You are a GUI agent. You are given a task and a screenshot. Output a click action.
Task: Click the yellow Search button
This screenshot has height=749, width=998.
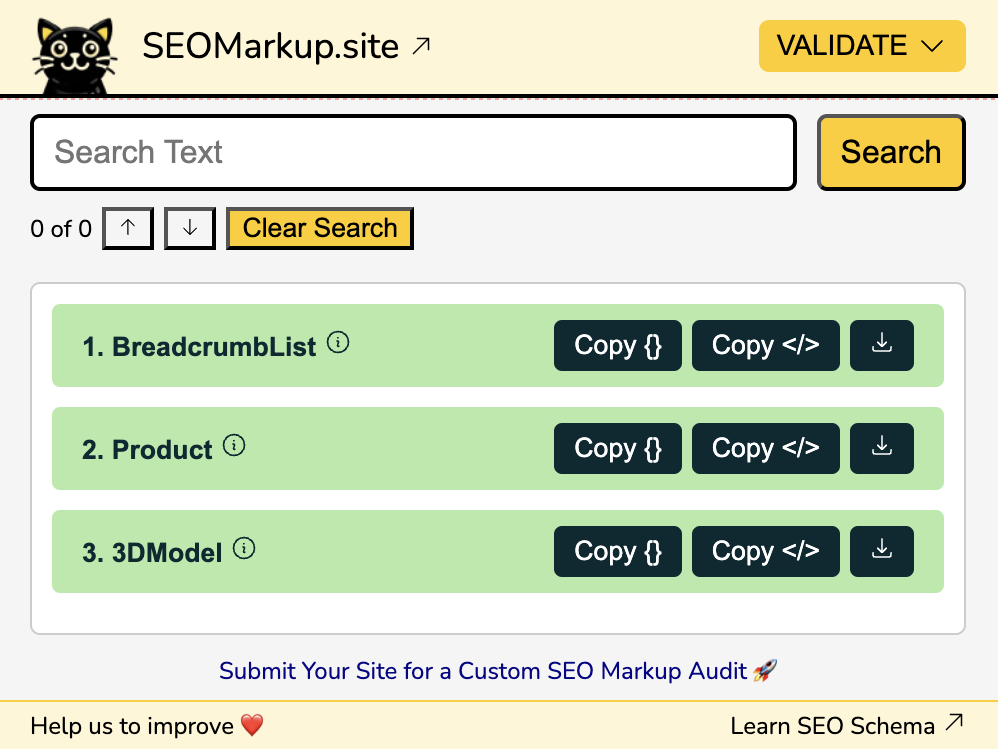[x=891, y=153]
